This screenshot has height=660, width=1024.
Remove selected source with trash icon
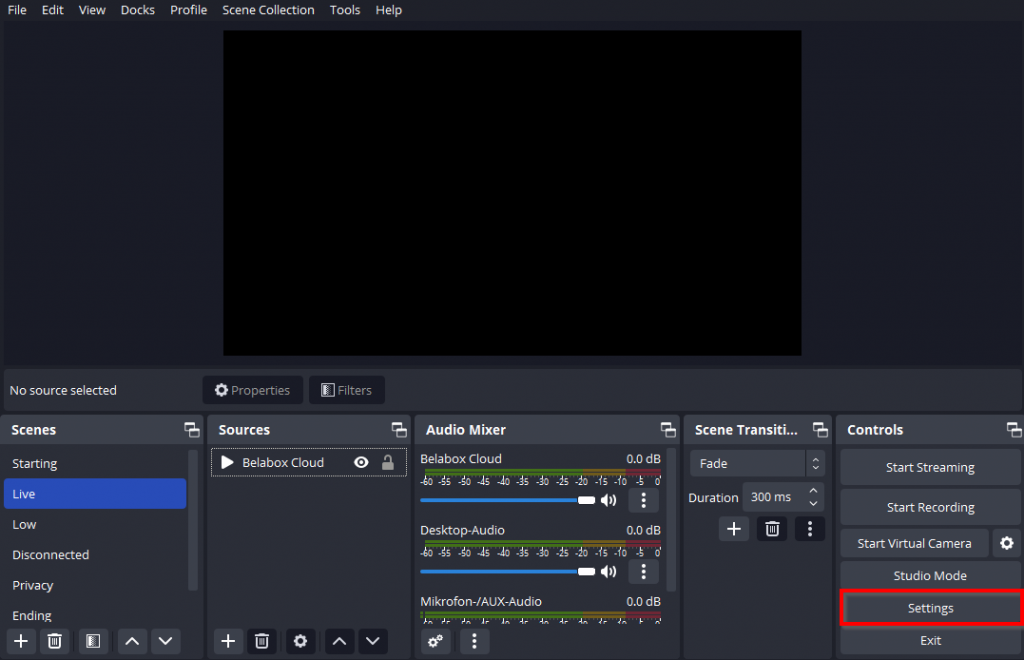pos(262,641)
